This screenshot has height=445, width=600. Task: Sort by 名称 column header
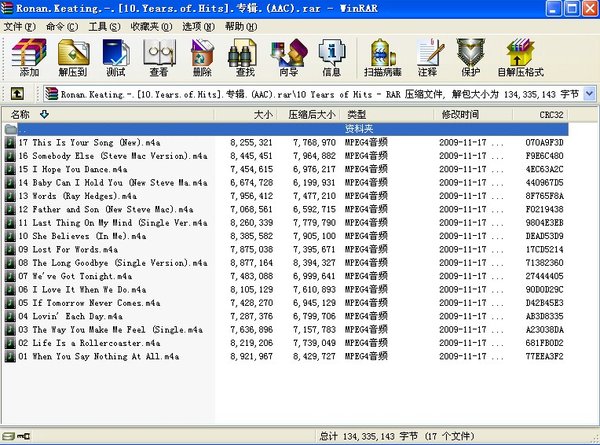pyautogui.click(x=108, y=114)
